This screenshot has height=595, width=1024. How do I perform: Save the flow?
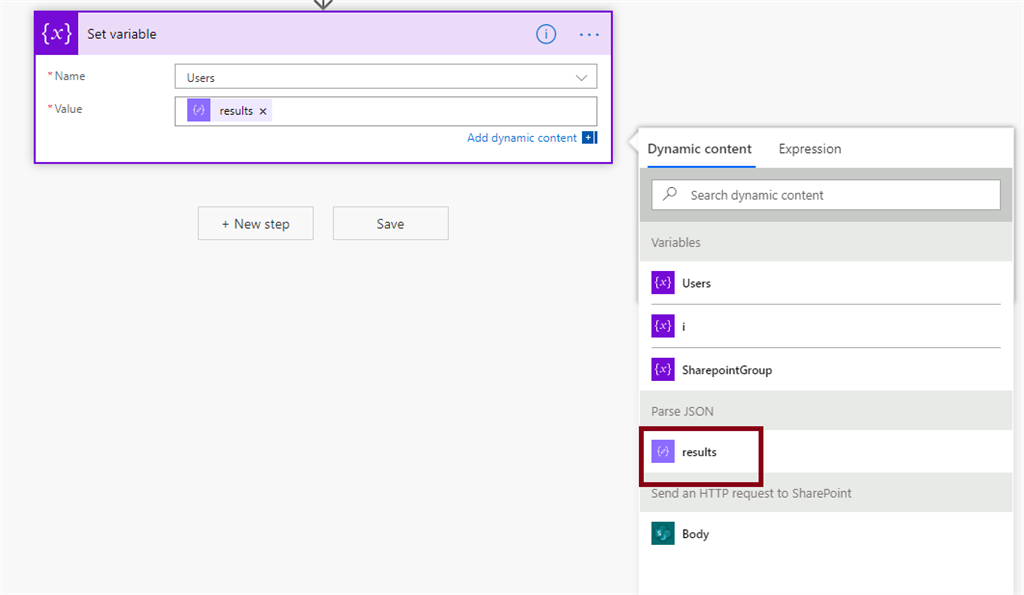pyautogui.click(x=390, y=223)
